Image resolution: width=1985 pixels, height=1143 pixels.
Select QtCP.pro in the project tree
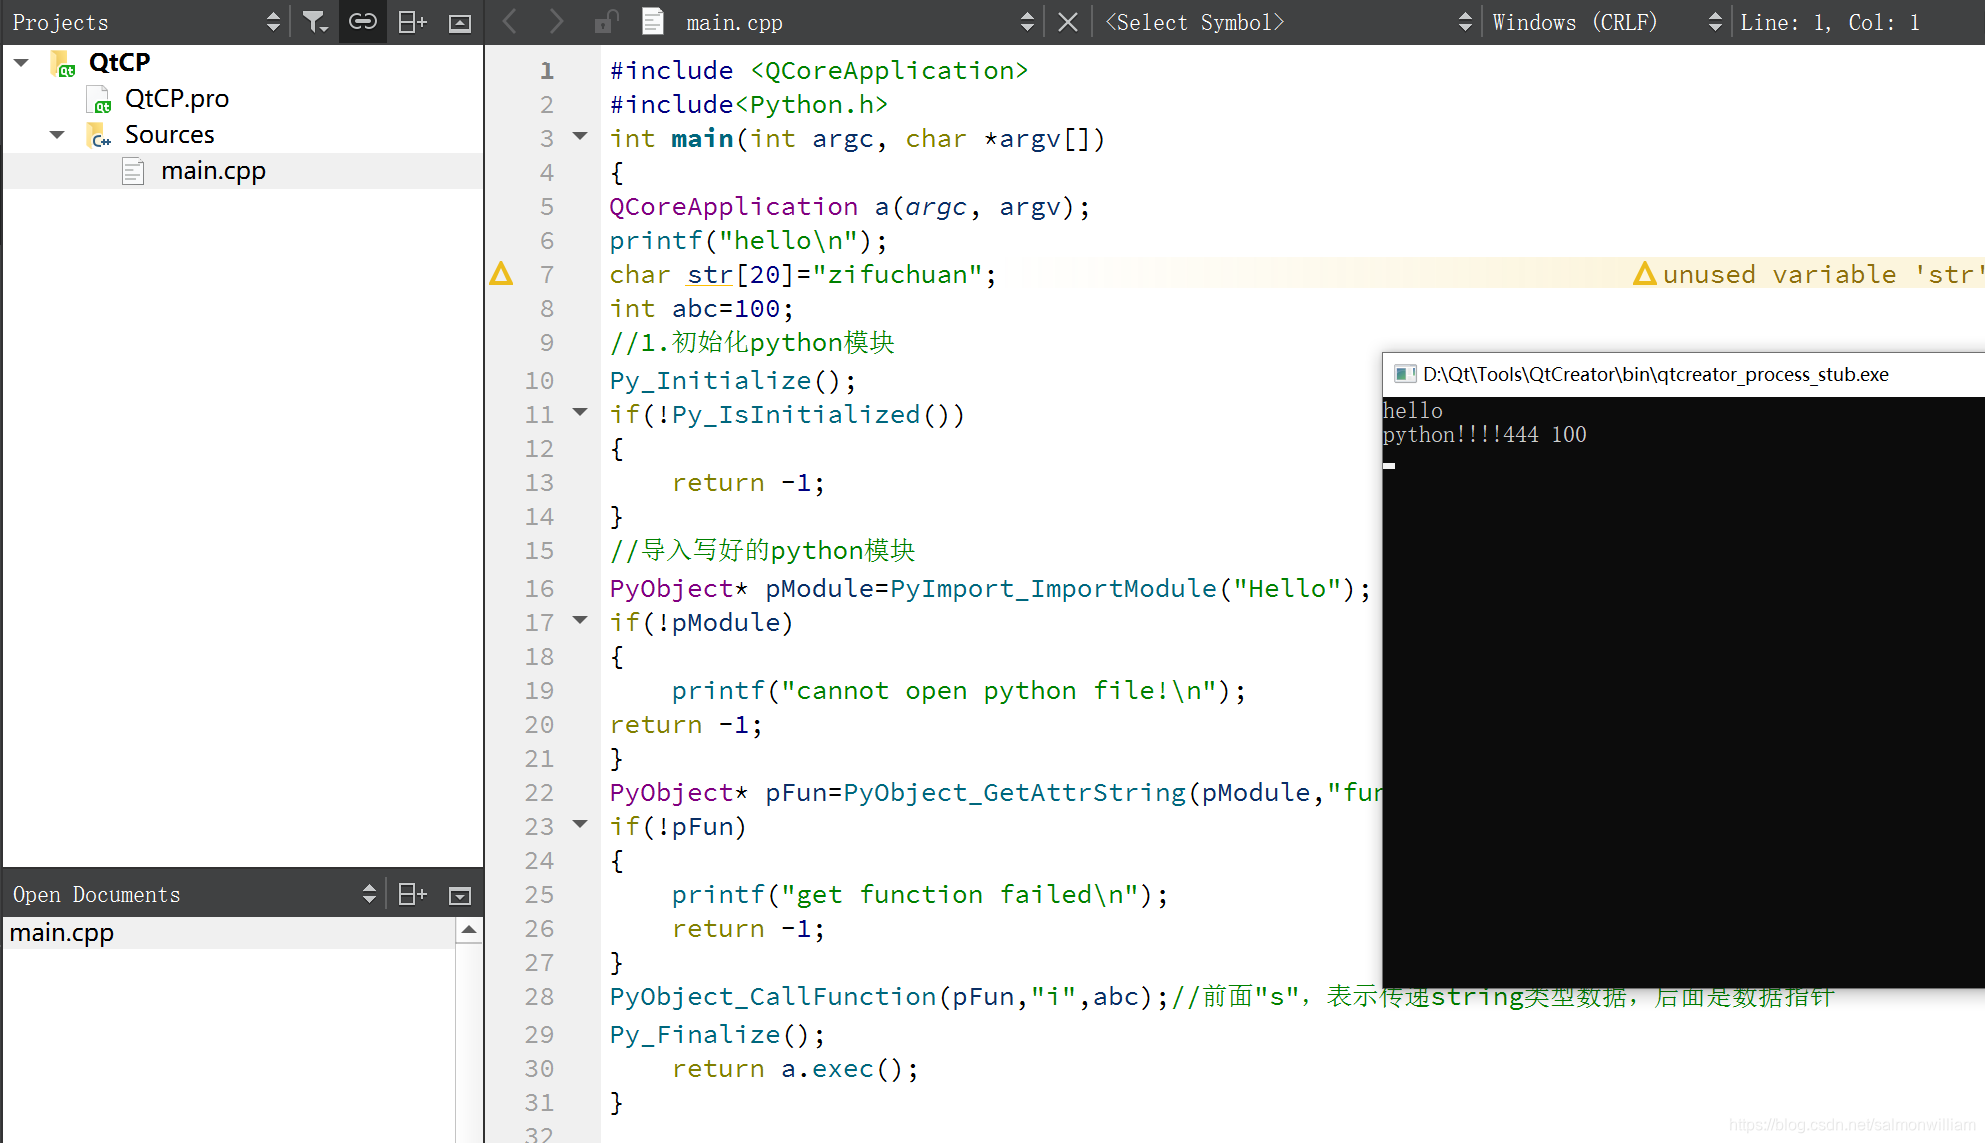pyautogui.click(x=176, y=98)
